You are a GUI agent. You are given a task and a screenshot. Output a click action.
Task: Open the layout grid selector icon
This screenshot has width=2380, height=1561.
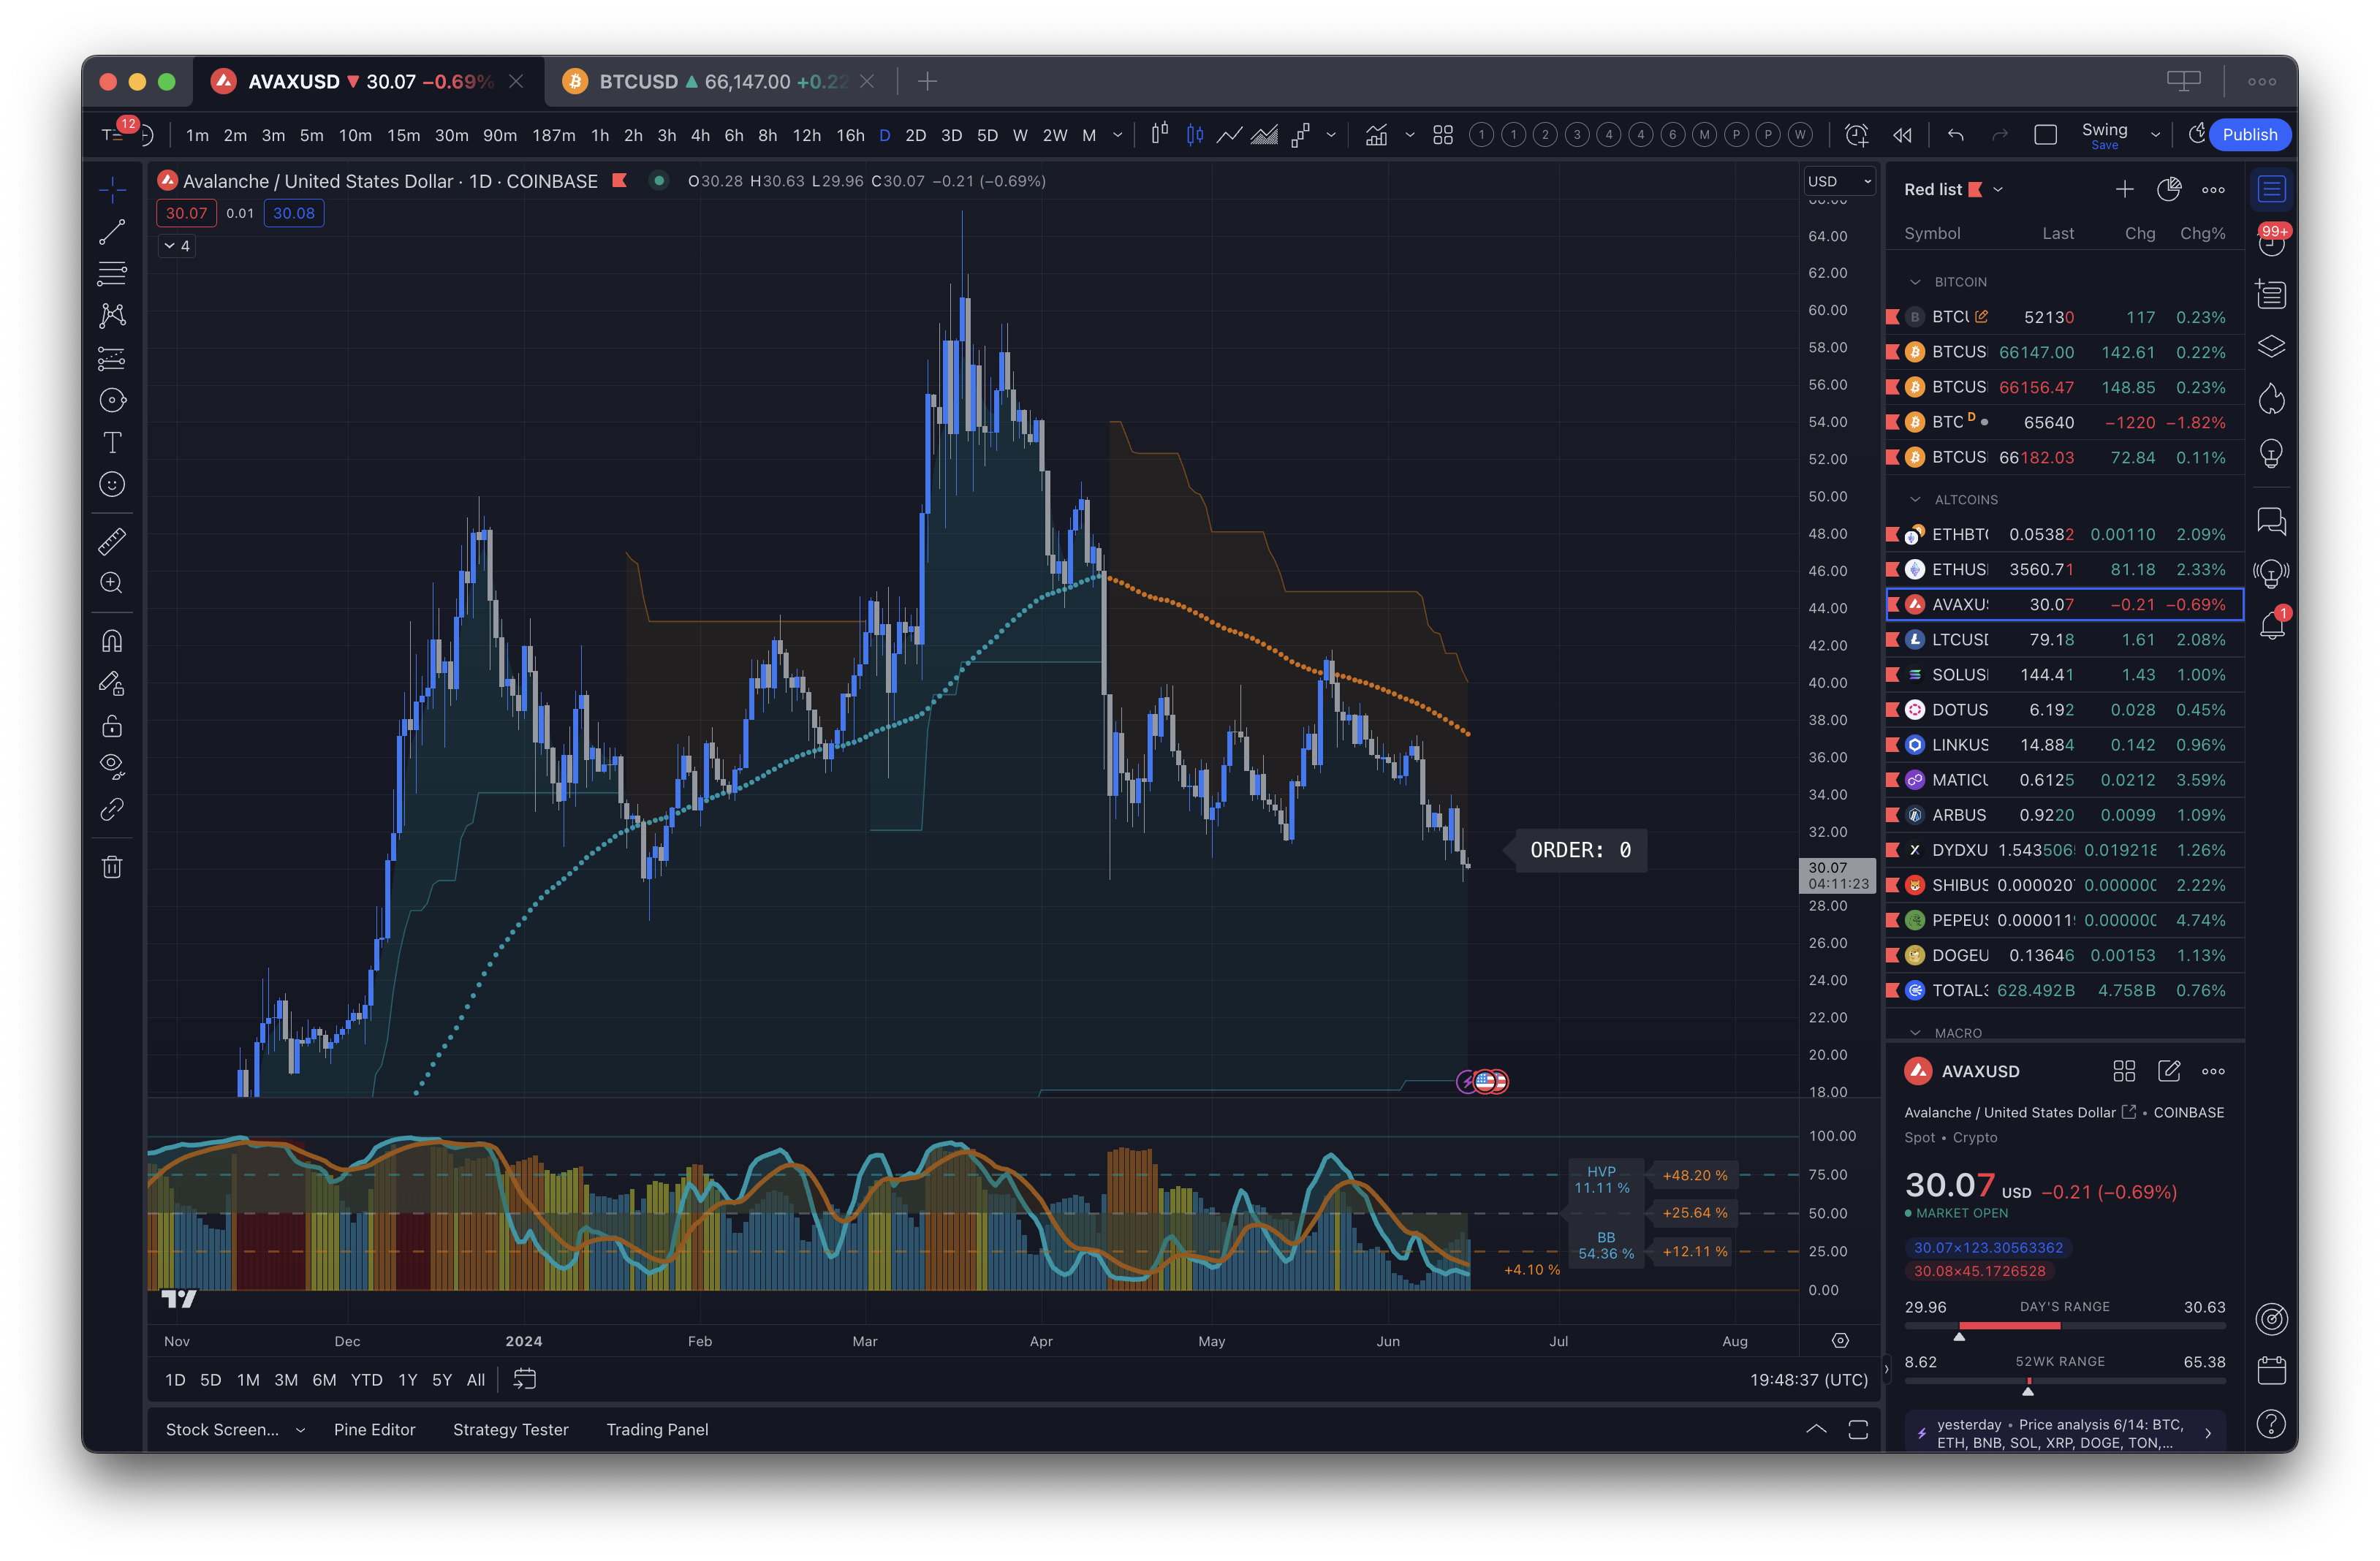[x=1442, y=135]
